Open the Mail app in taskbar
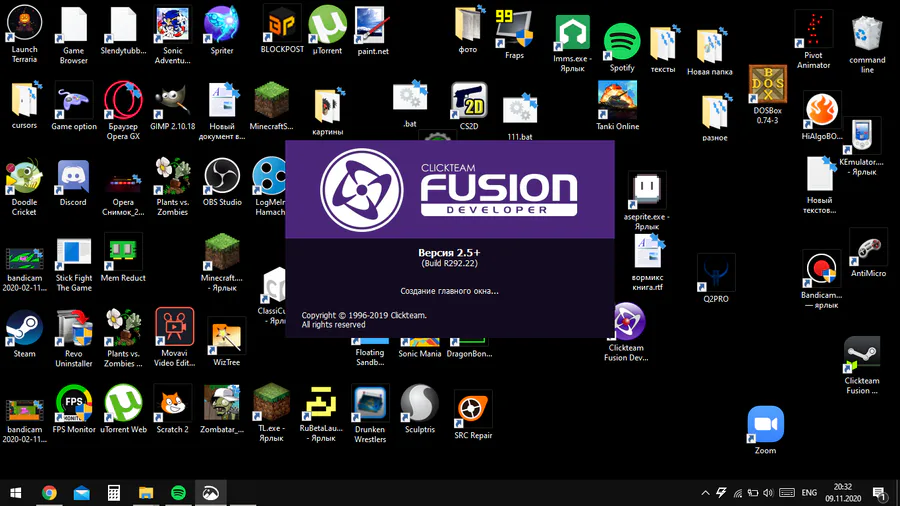The width and height of the screenshot is (900, 506). (x=82, y=493)
